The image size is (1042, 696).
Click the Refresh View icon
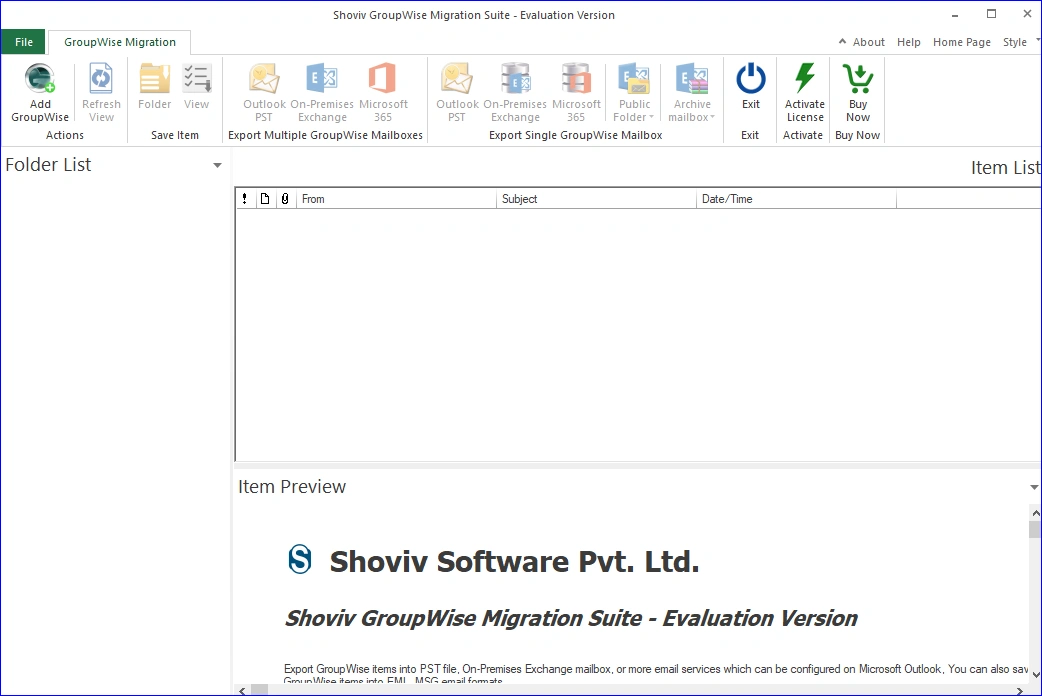101,78
